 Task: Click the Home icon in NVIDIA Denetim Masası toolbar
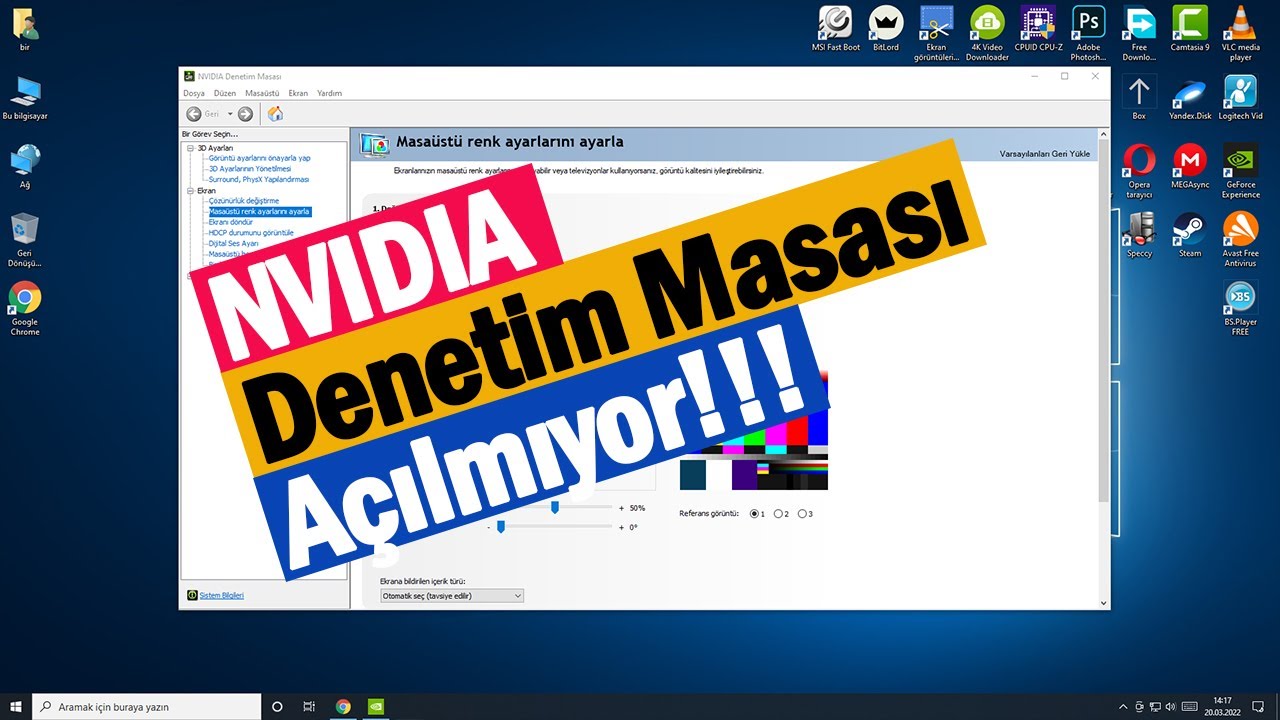(x=275, y=113)
